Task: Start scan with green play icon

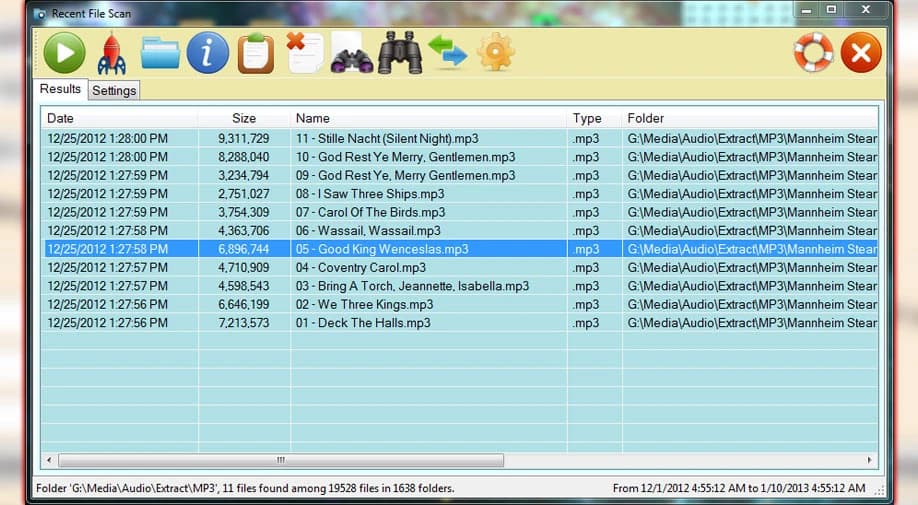Action: pos(64,53)
